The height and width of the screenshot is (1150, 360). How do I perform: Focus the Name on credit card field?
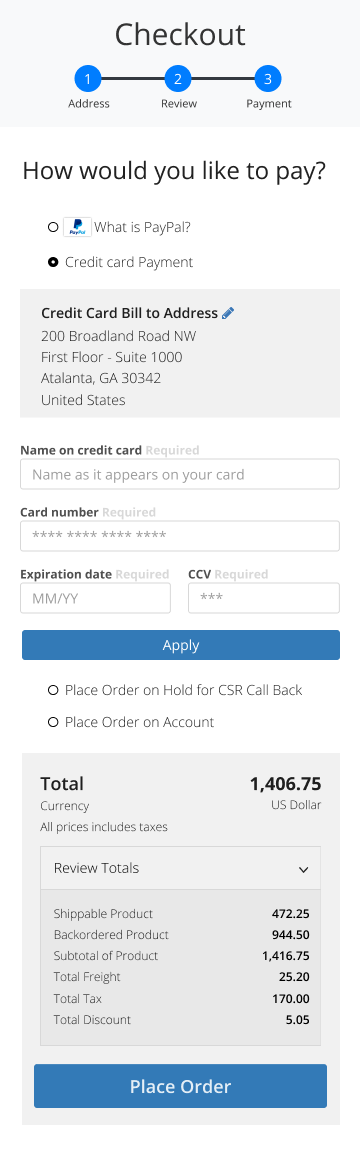180,474
